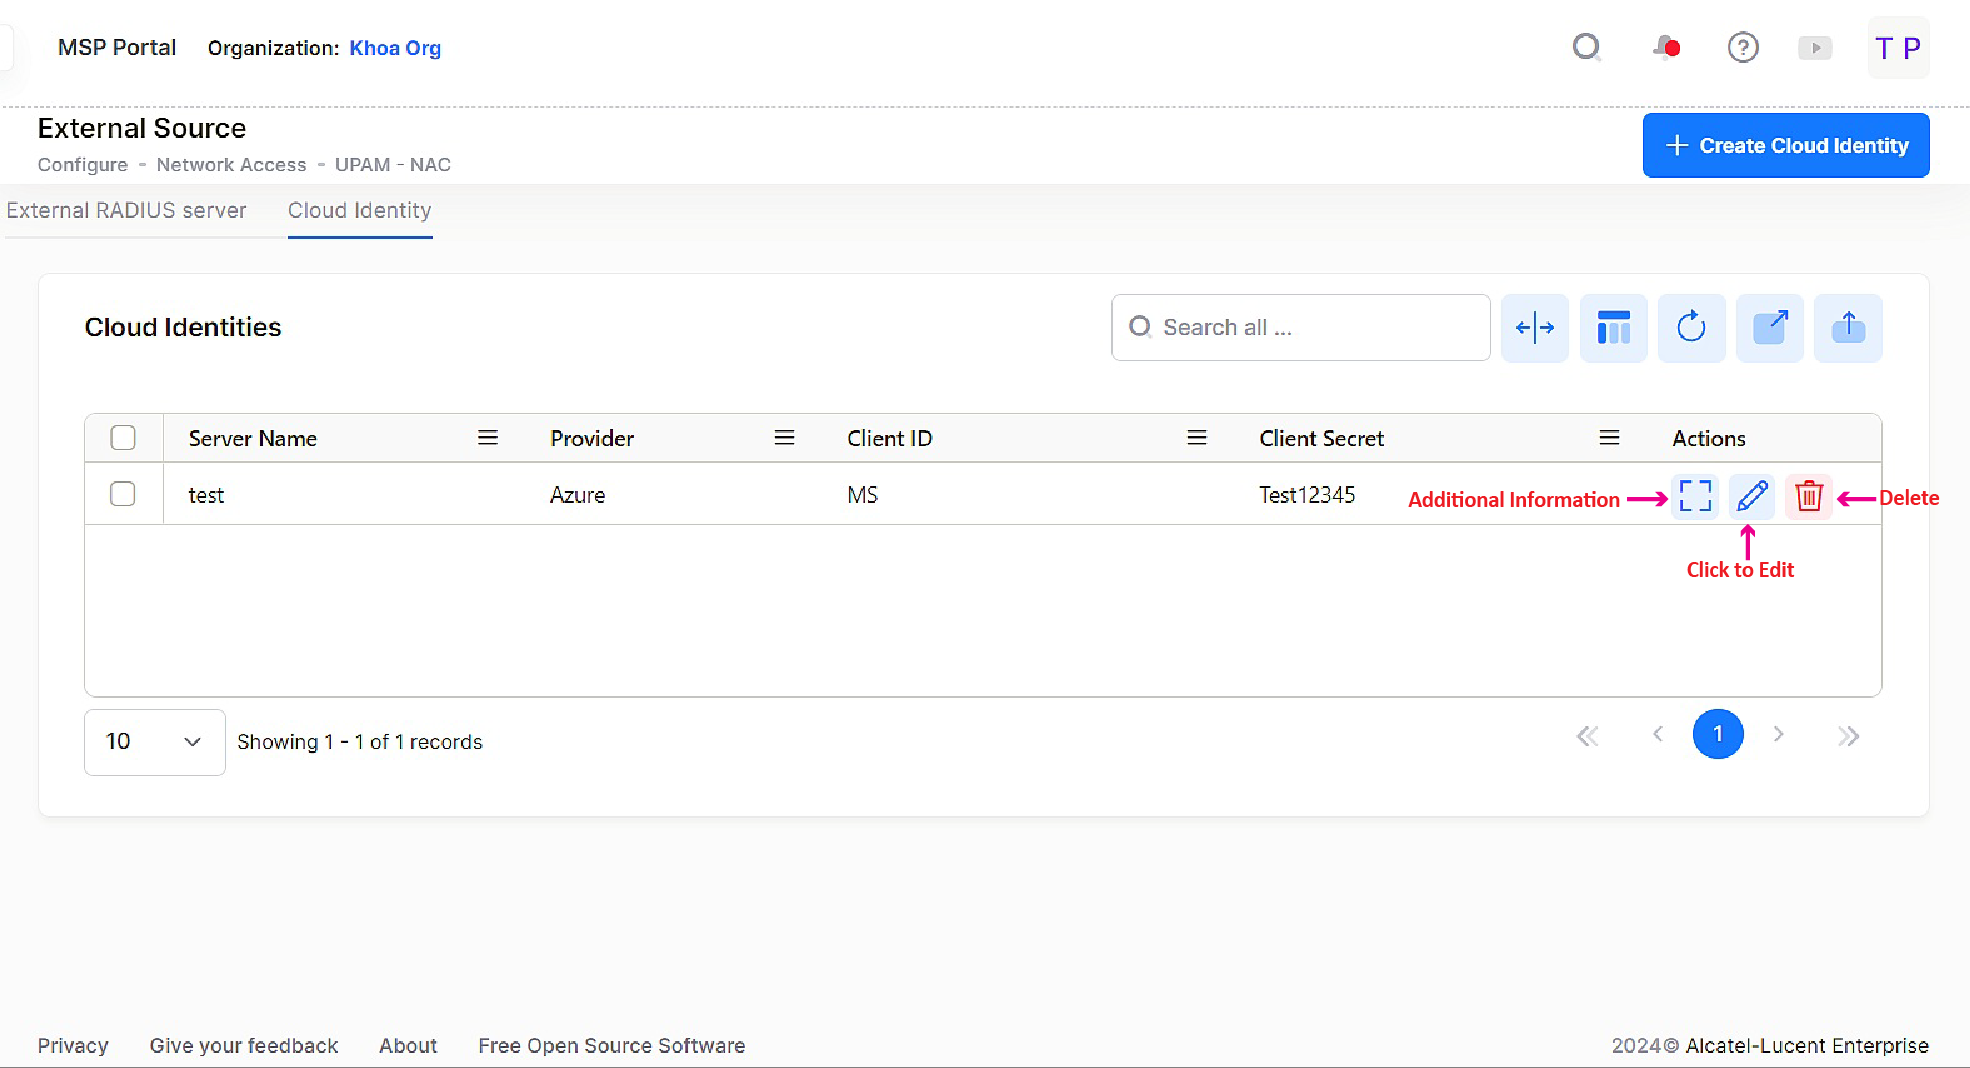1970x1068 pixels.
Task: Open the column chooser table icon
Action: pos(1613,328)
